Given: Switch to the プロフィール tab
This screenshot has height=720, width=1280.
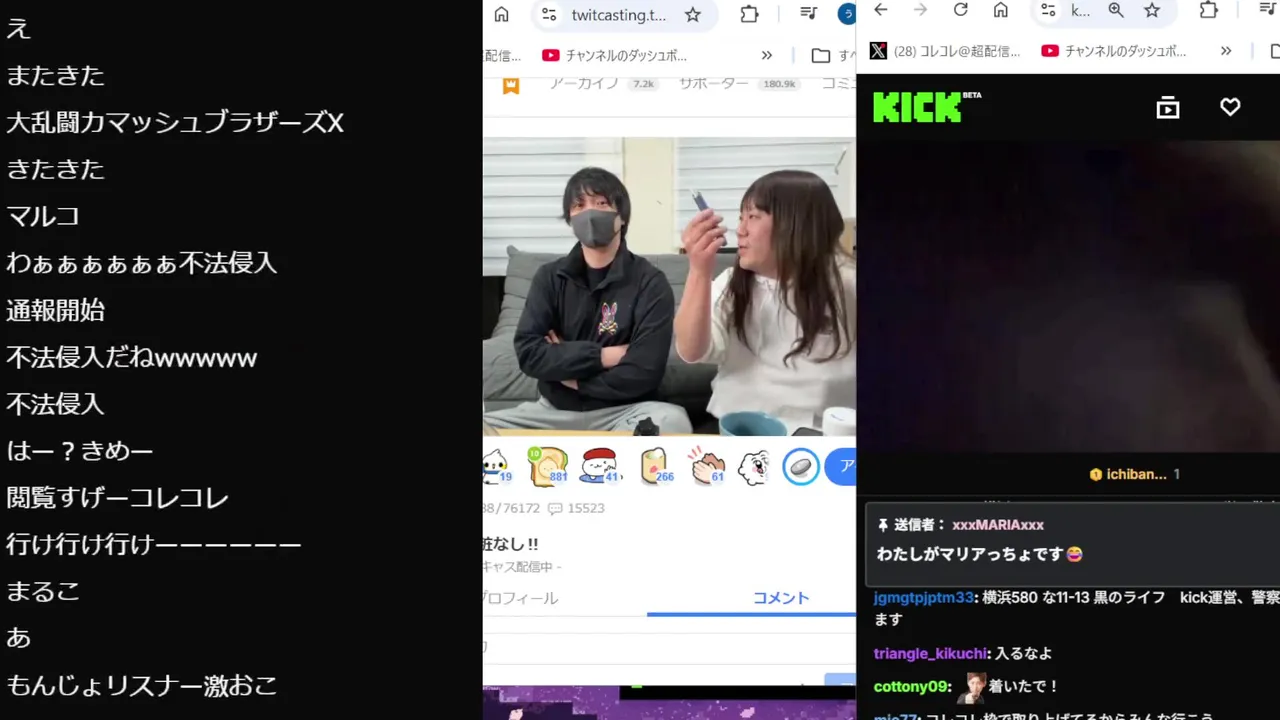Looking at the screenshot, I should click(520, 598).
